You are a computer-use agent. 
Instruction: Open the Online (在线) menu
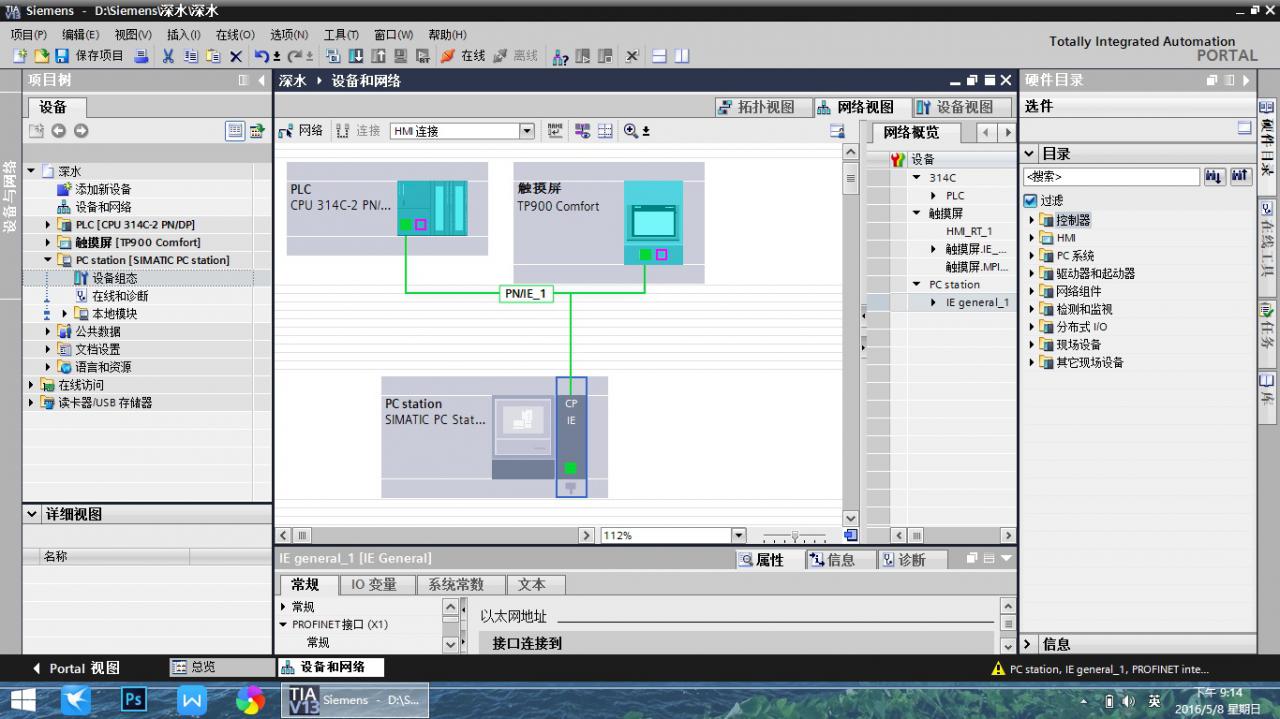[x=235, y=34]
